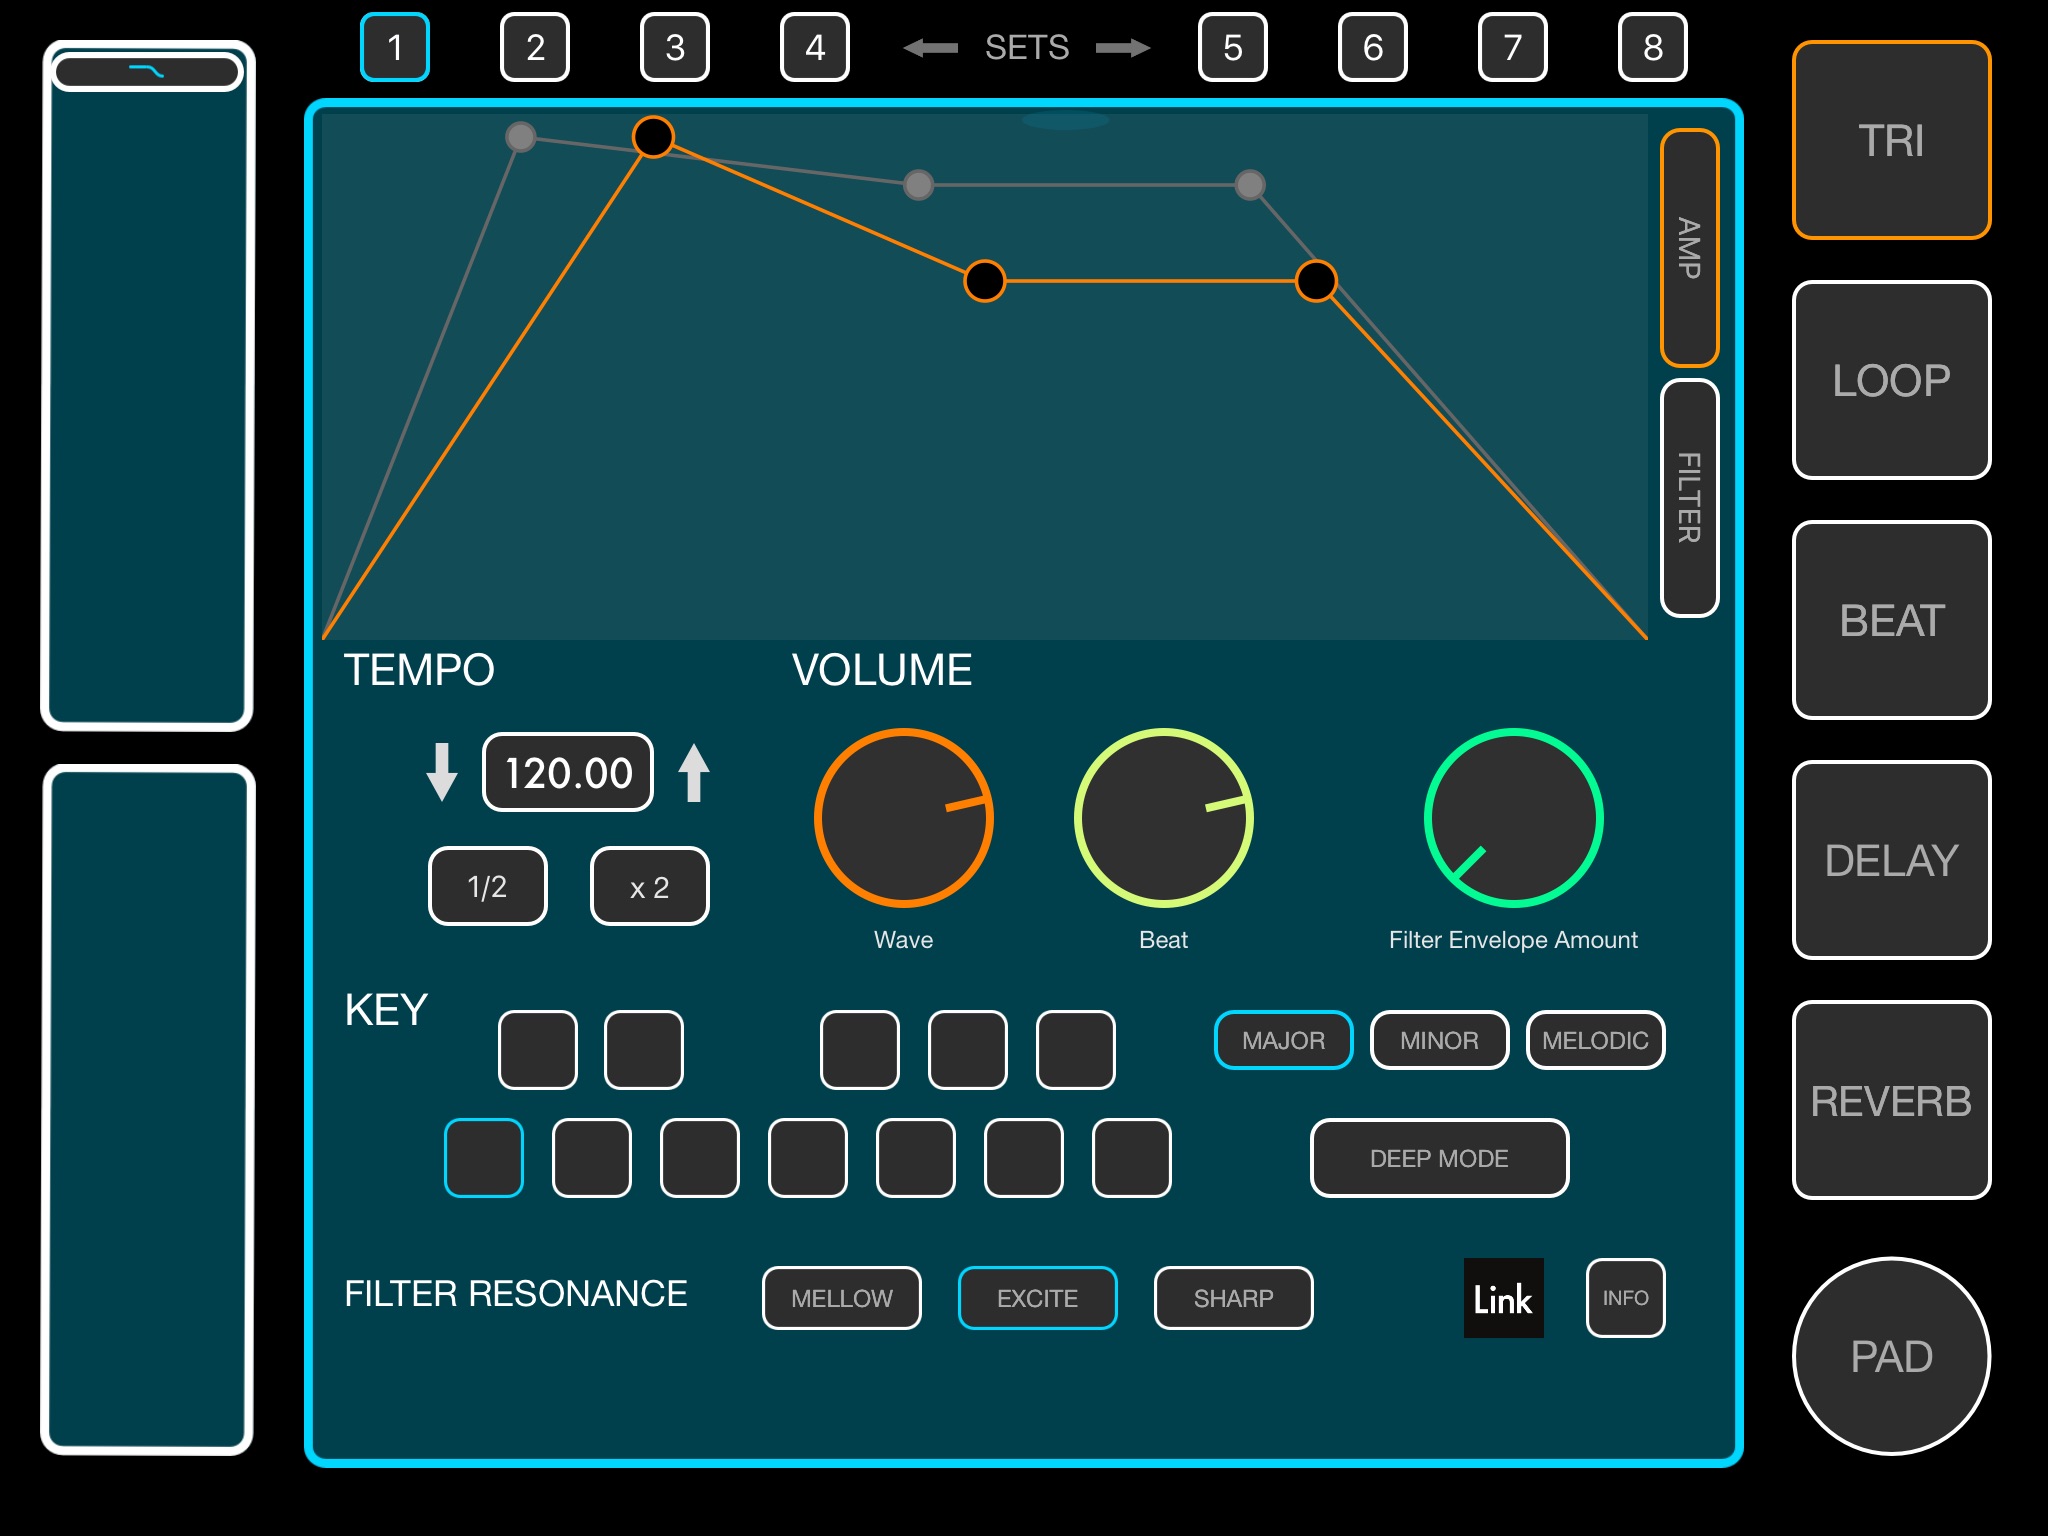This screenshot has width=2048, height=1536.
Task: Click the 120.00 tempo value field
Action: pyautogui.click(x=568, y=772)
